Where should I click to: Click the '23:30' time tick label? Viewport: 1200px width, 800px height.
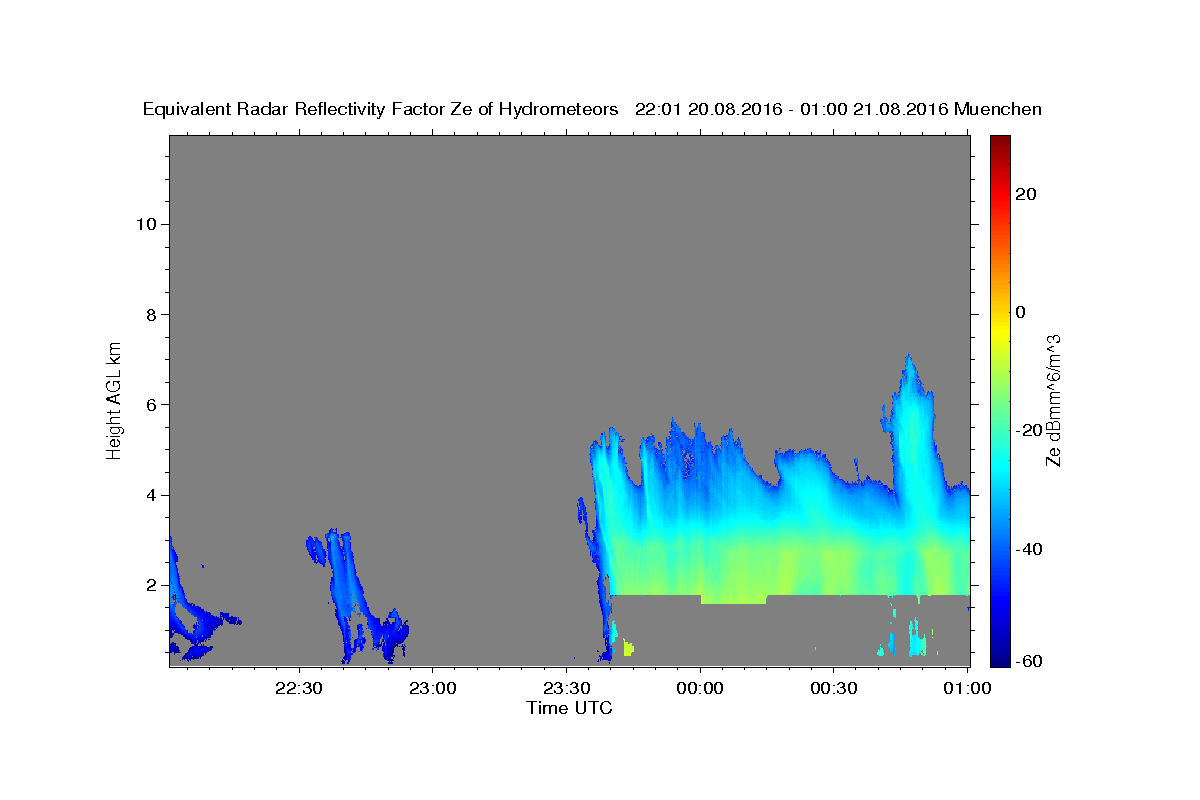[x=566, y=688]
